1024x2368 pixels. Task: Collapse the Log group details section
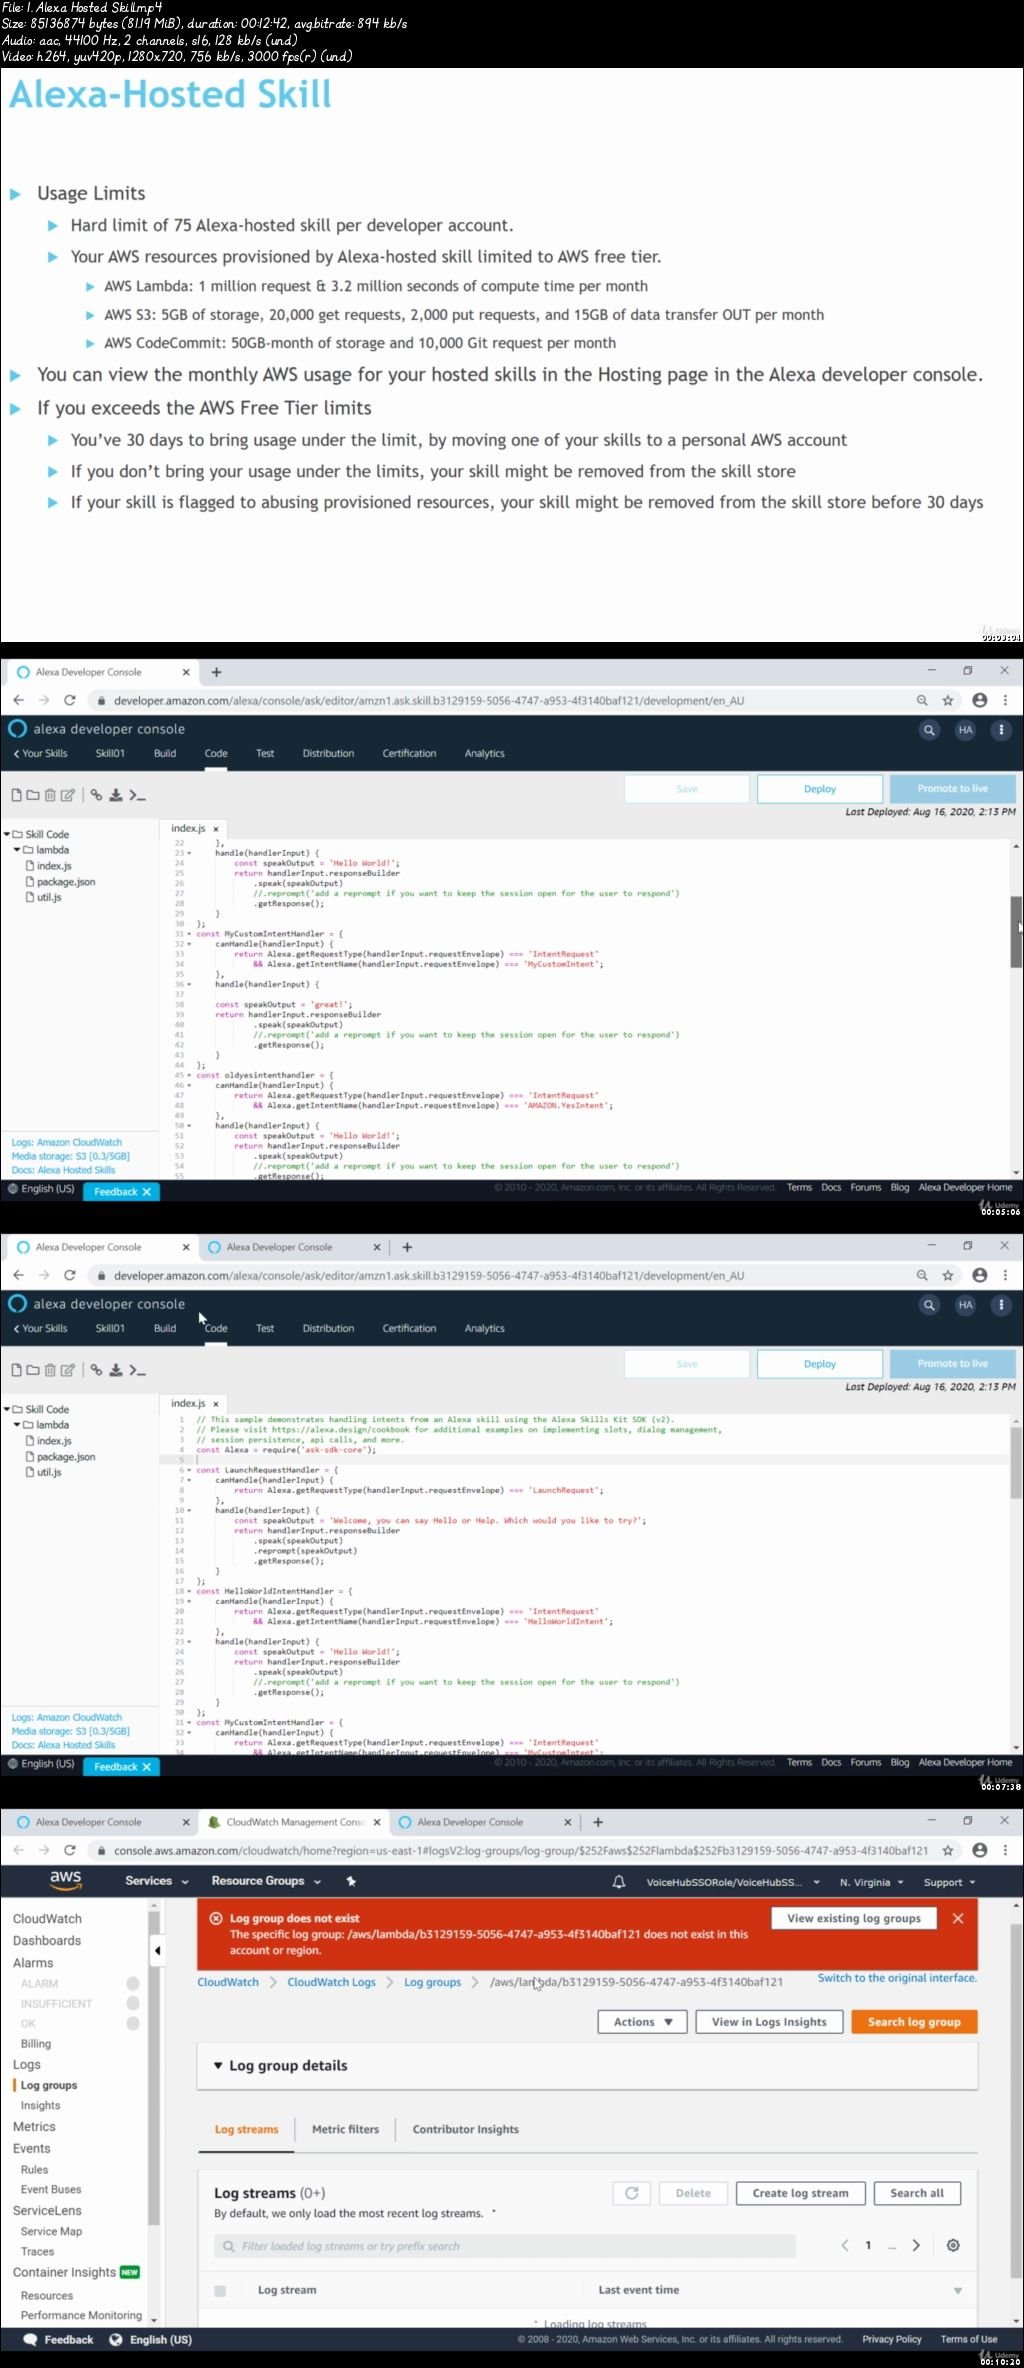coord(219,2065)
